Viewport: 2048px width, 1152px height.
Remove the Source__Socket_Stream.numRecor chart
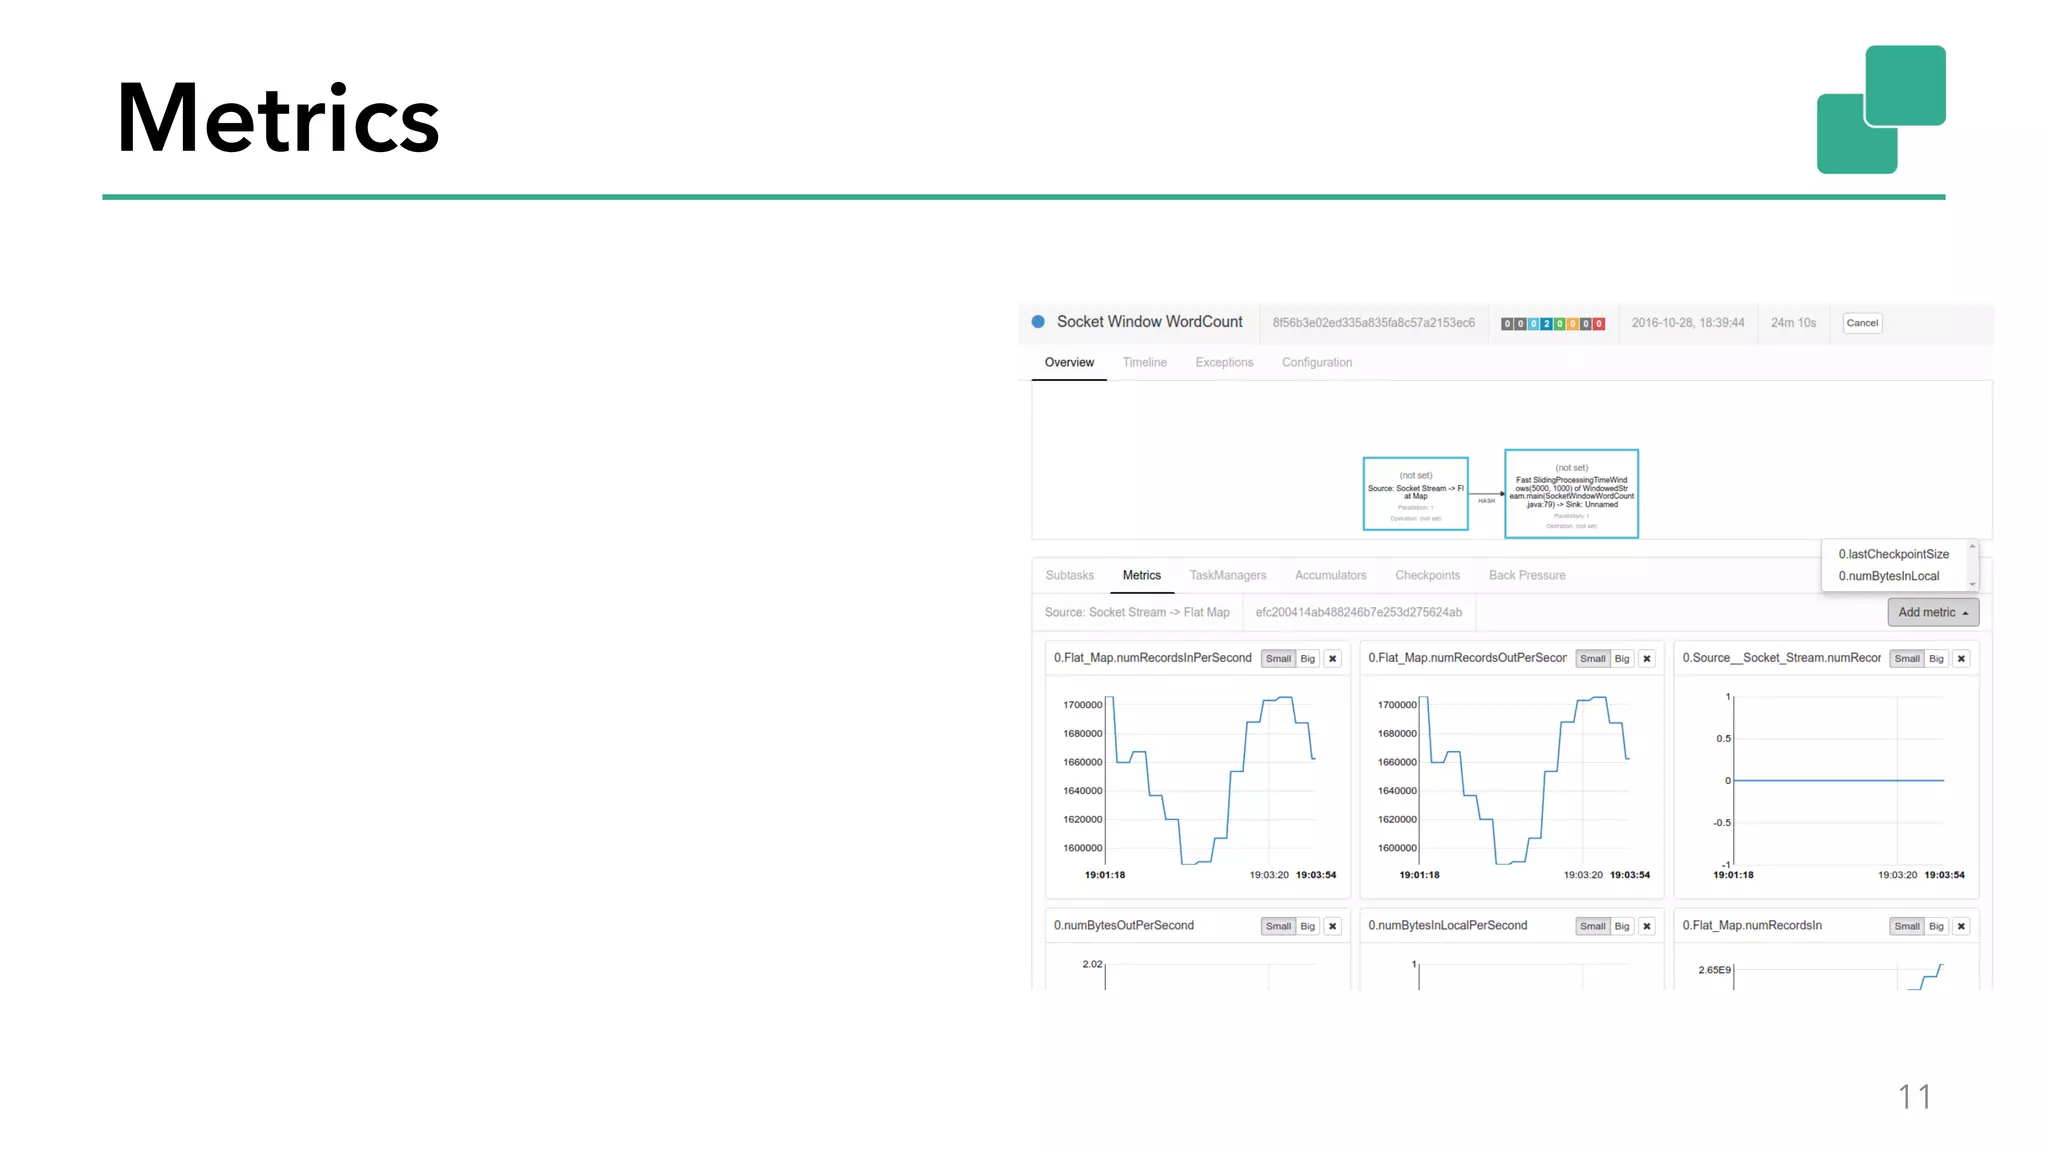click(x=1961, y=659)
